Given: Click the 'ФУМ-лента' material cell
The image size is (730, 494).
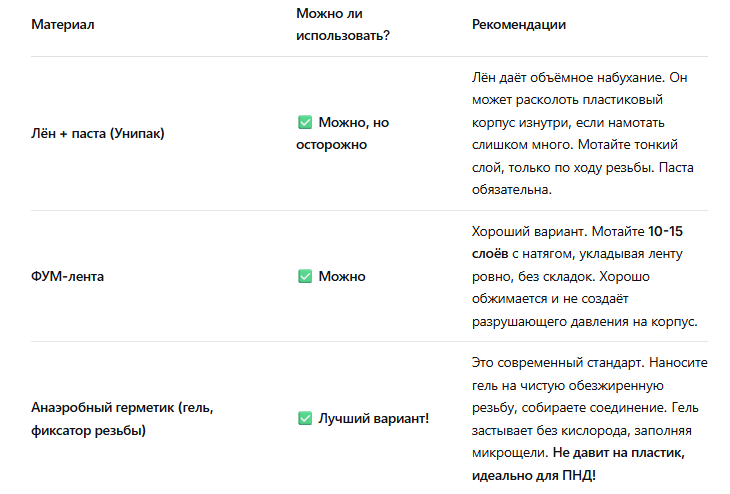Looking at the screenshot, I should tap(68, 276).
